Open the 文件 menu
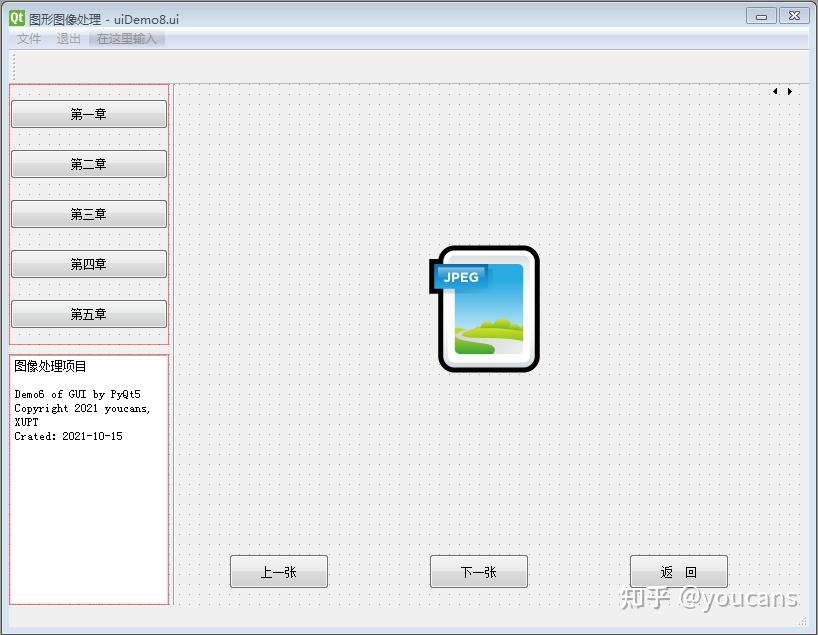 point(28,39)
